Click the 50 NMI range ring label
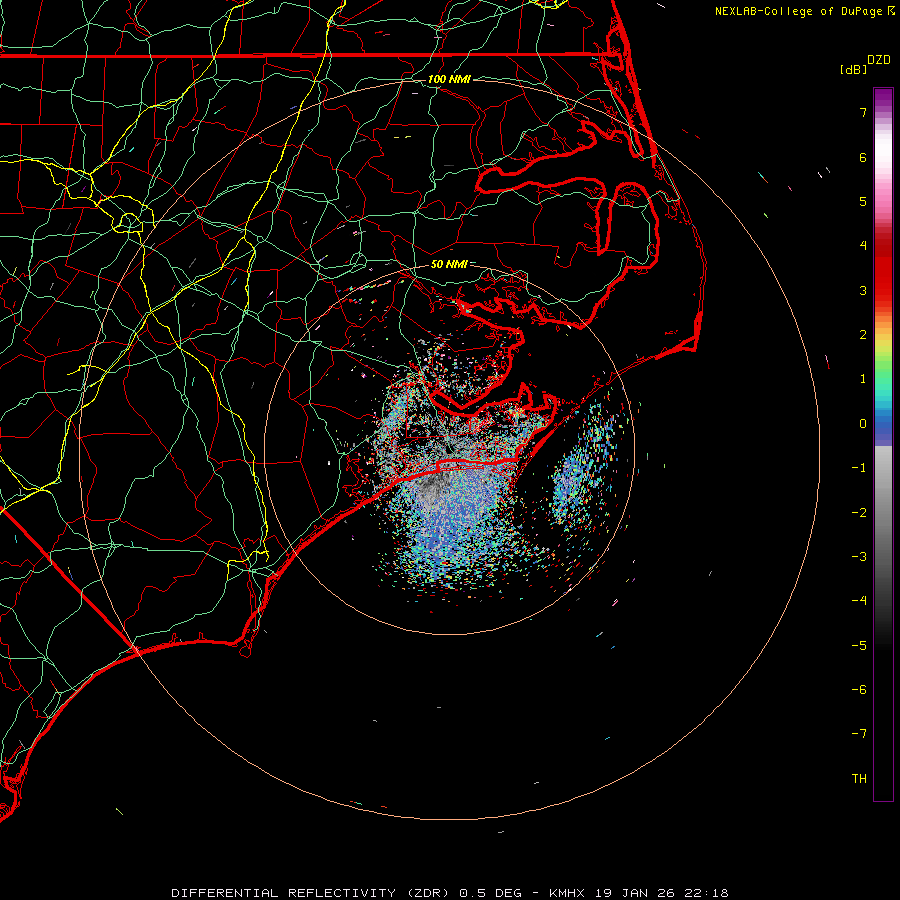Image resolution: width=900 pixels, height=900 pixels. pyautogui.click(x=449, y=264)
